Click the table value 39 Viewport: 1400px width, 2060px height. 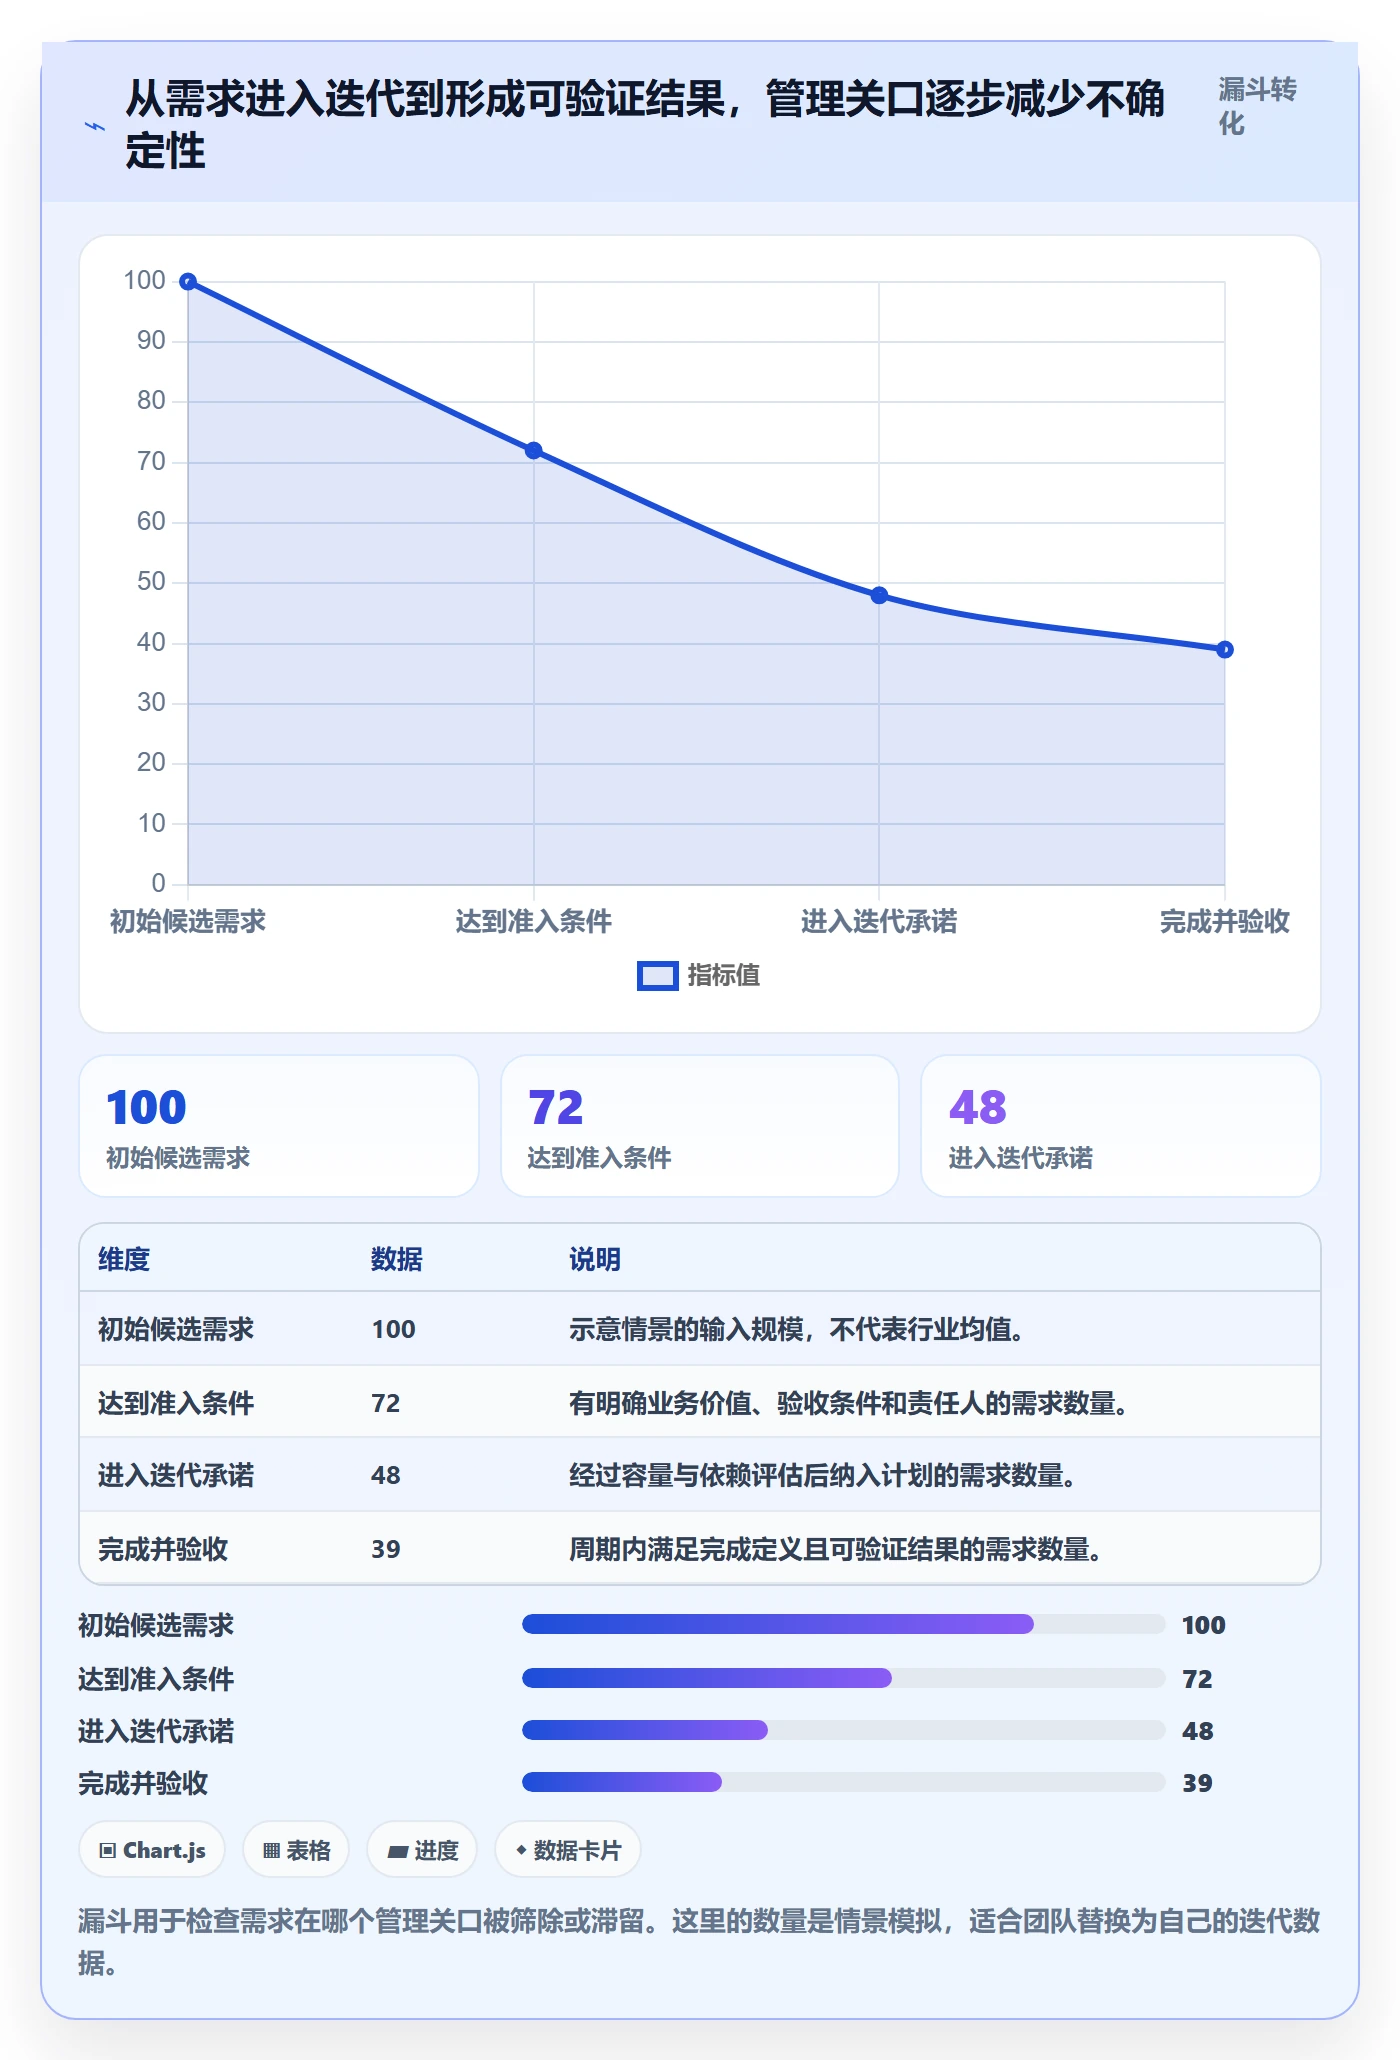point(386,1549)
